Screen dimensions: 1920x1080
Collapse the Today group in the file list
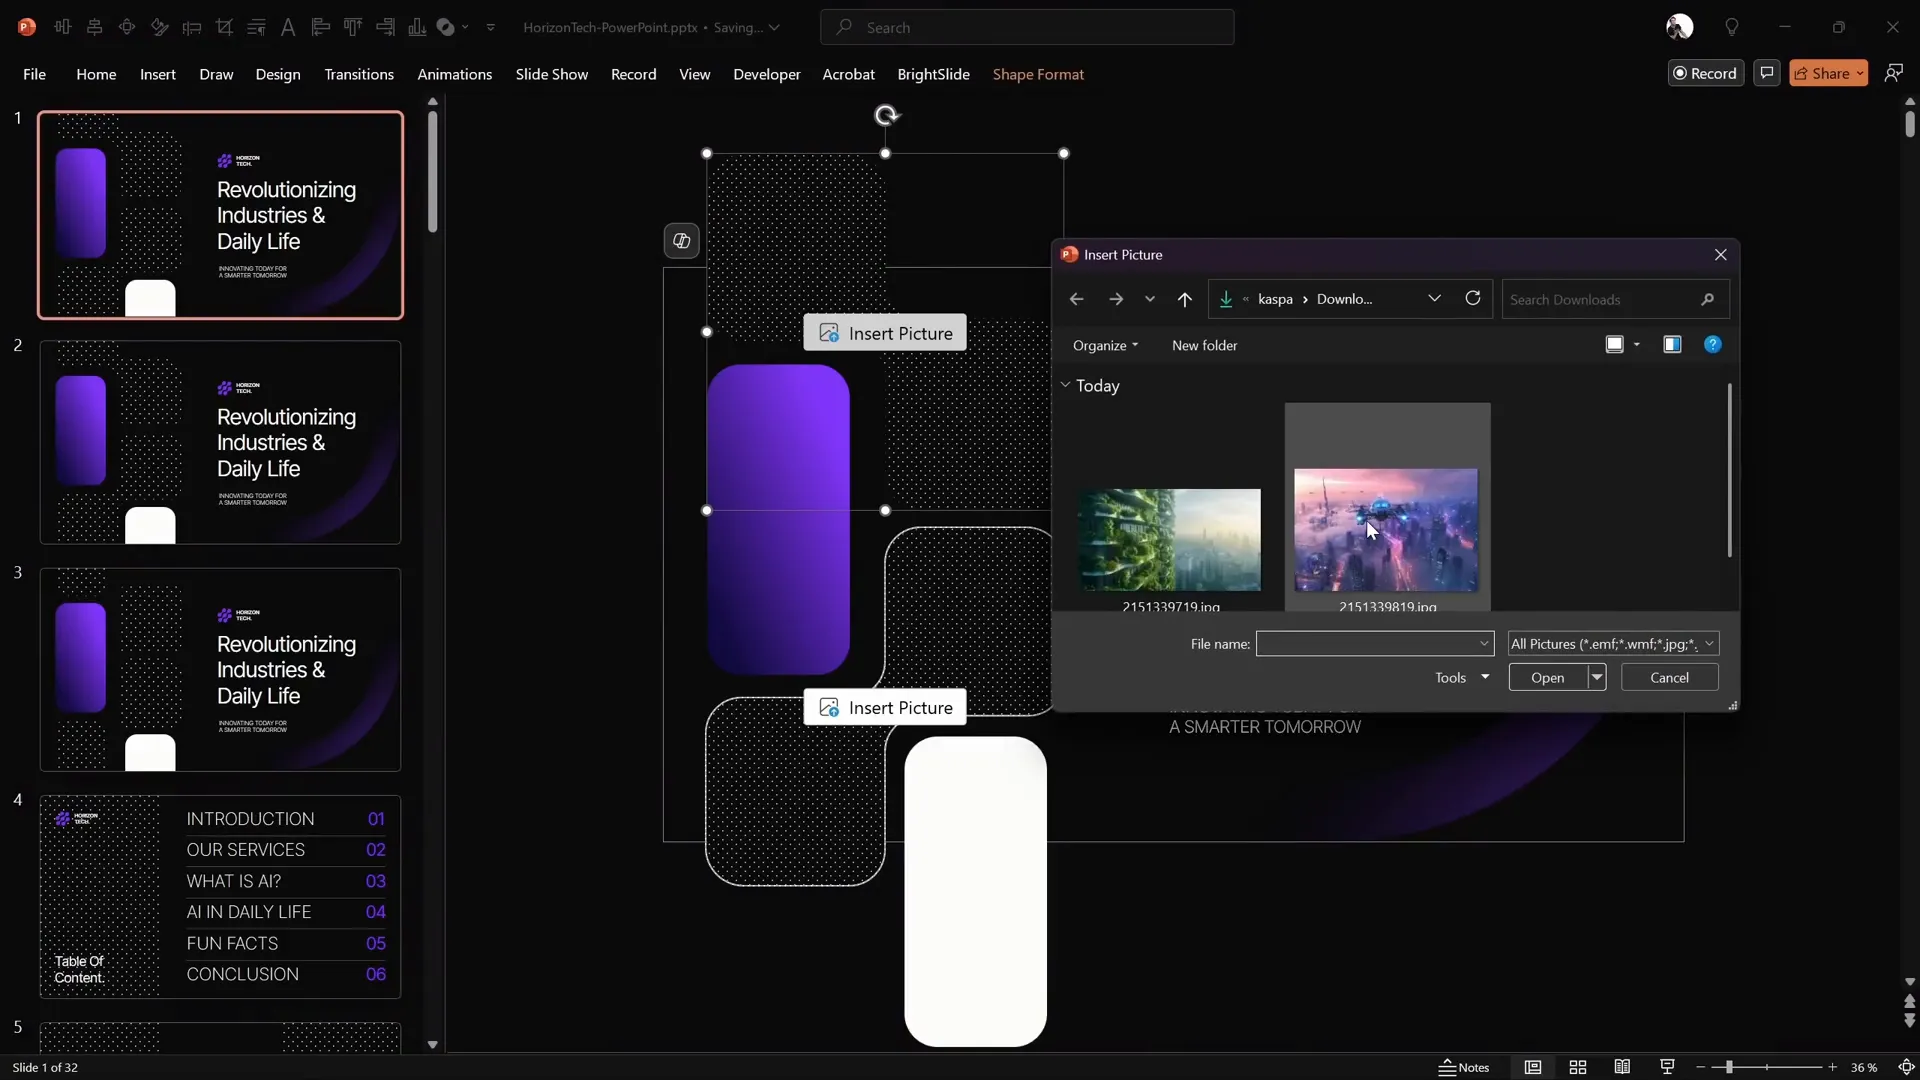click(1067, 385)
